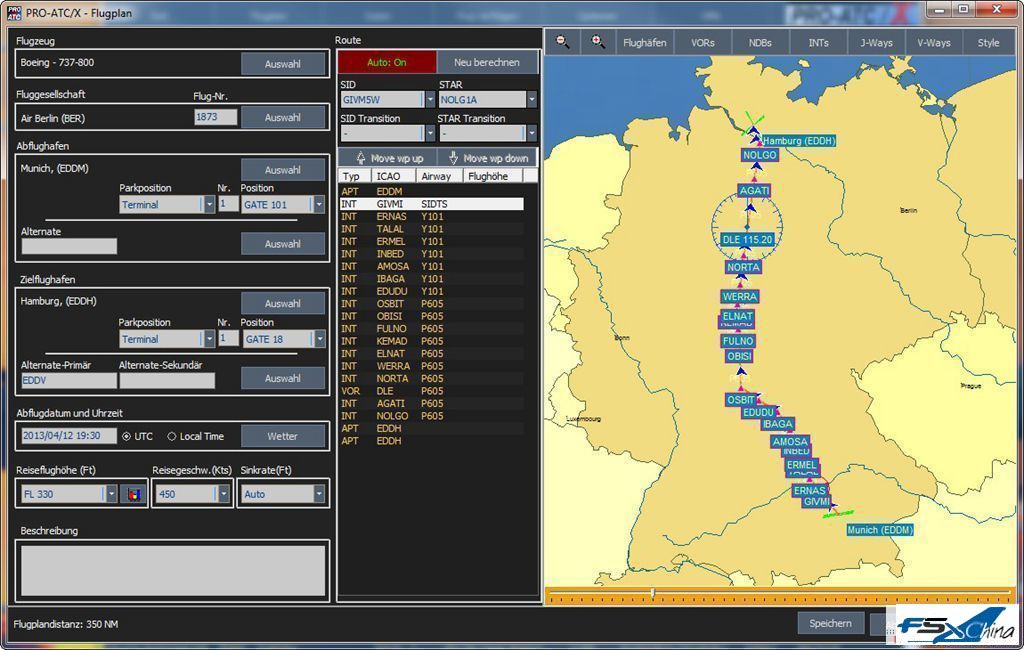Toggle V-Ways display on map
The height and width of the screenshot is (650, 1024).
(933, 43)
